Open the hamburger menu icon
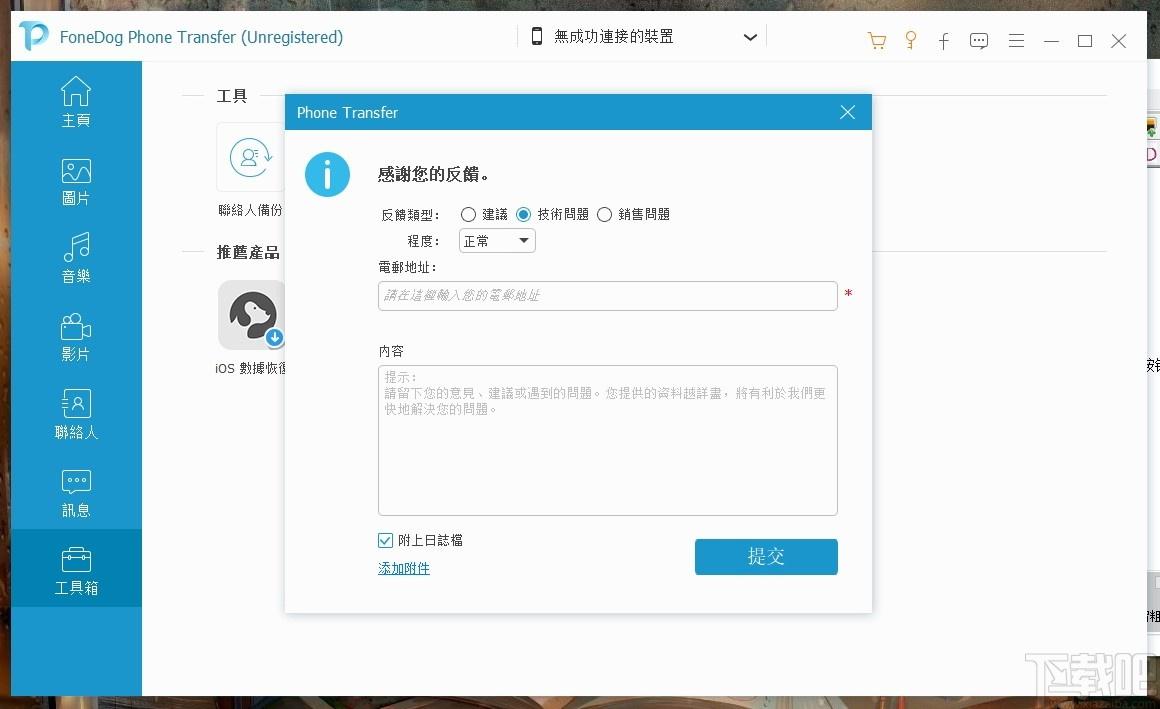Image resolution: width=1160 pixels, height=709 pixels. pos(1016,41)
